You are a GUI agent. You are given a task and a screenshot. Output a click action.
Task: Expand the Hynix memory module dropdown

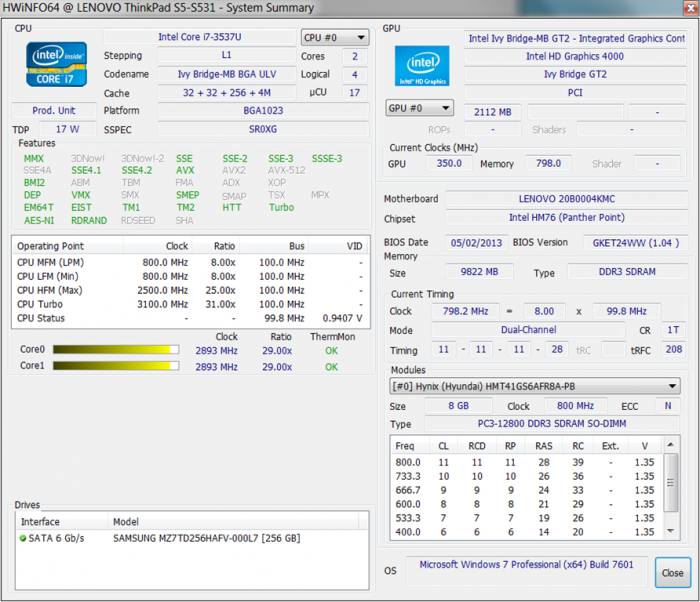coord(534,386)
